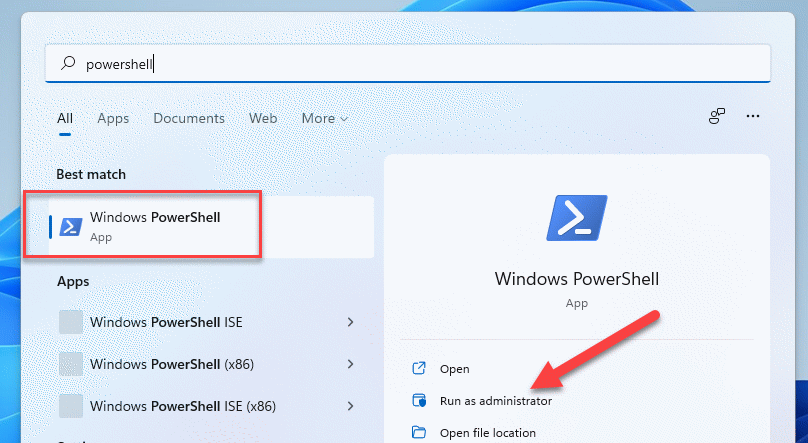808x443 pixels.
Task: Expand the More dropdown
Action: tap(325, 118)
